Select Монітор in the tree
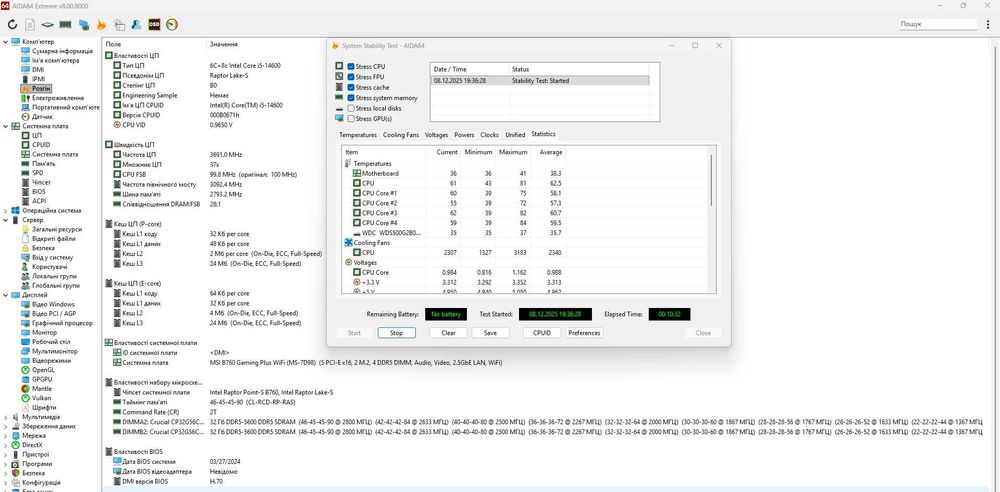 (44, 332)
